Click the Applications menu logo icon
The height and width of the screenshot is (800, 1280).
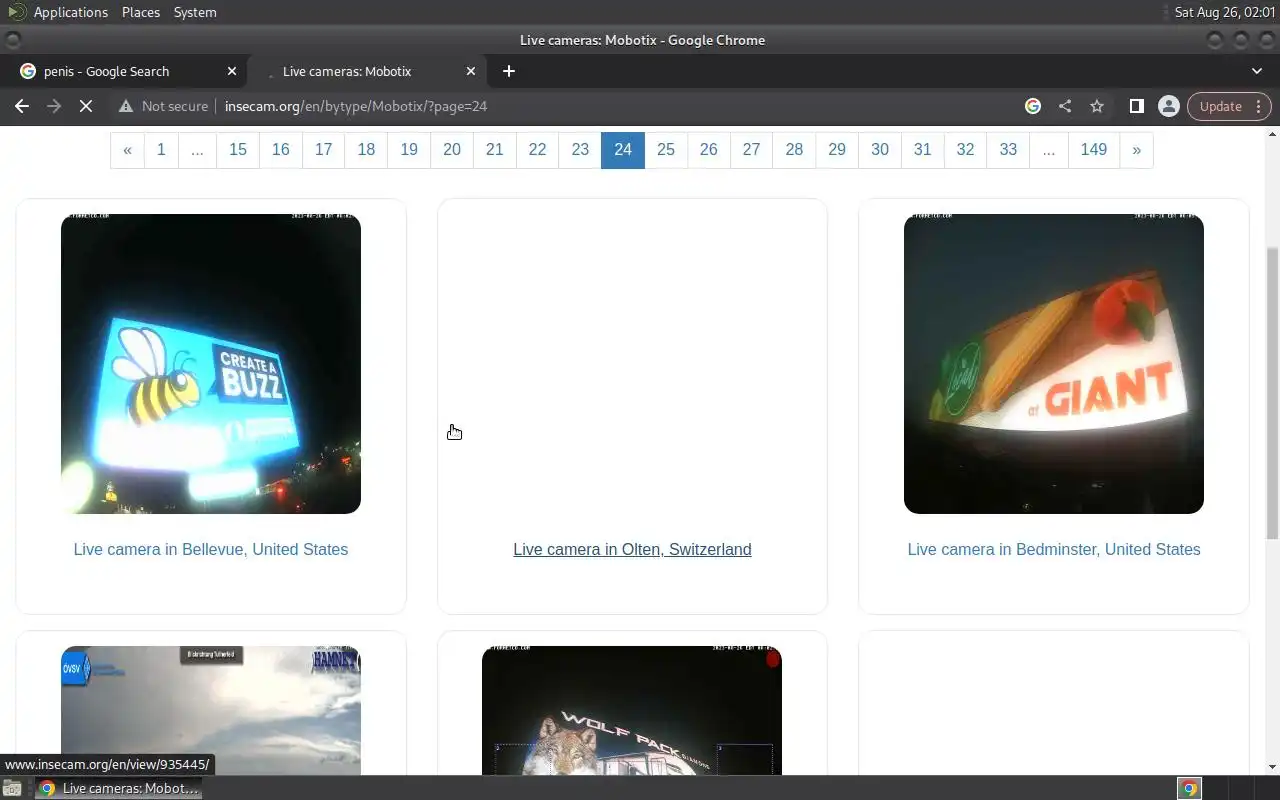click(16, 12)
